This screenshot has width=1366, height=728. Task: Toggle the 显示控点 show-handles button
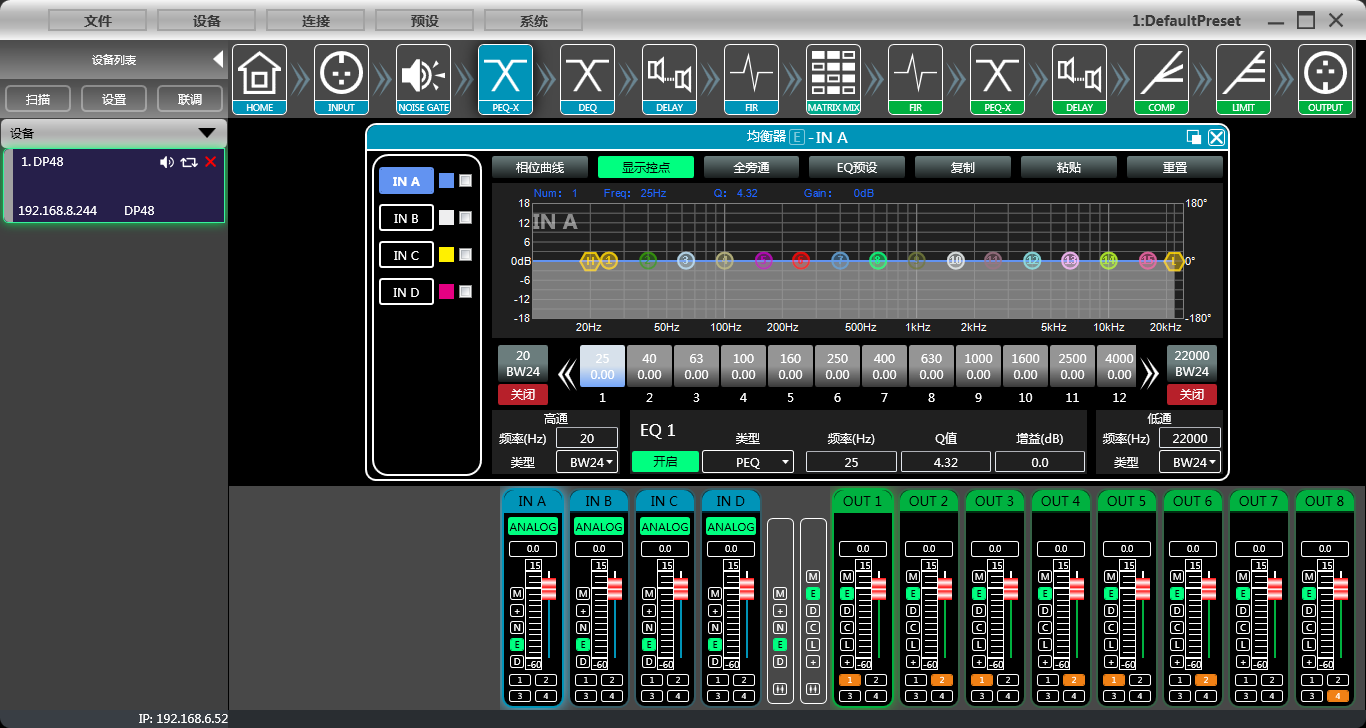point(645,168)
